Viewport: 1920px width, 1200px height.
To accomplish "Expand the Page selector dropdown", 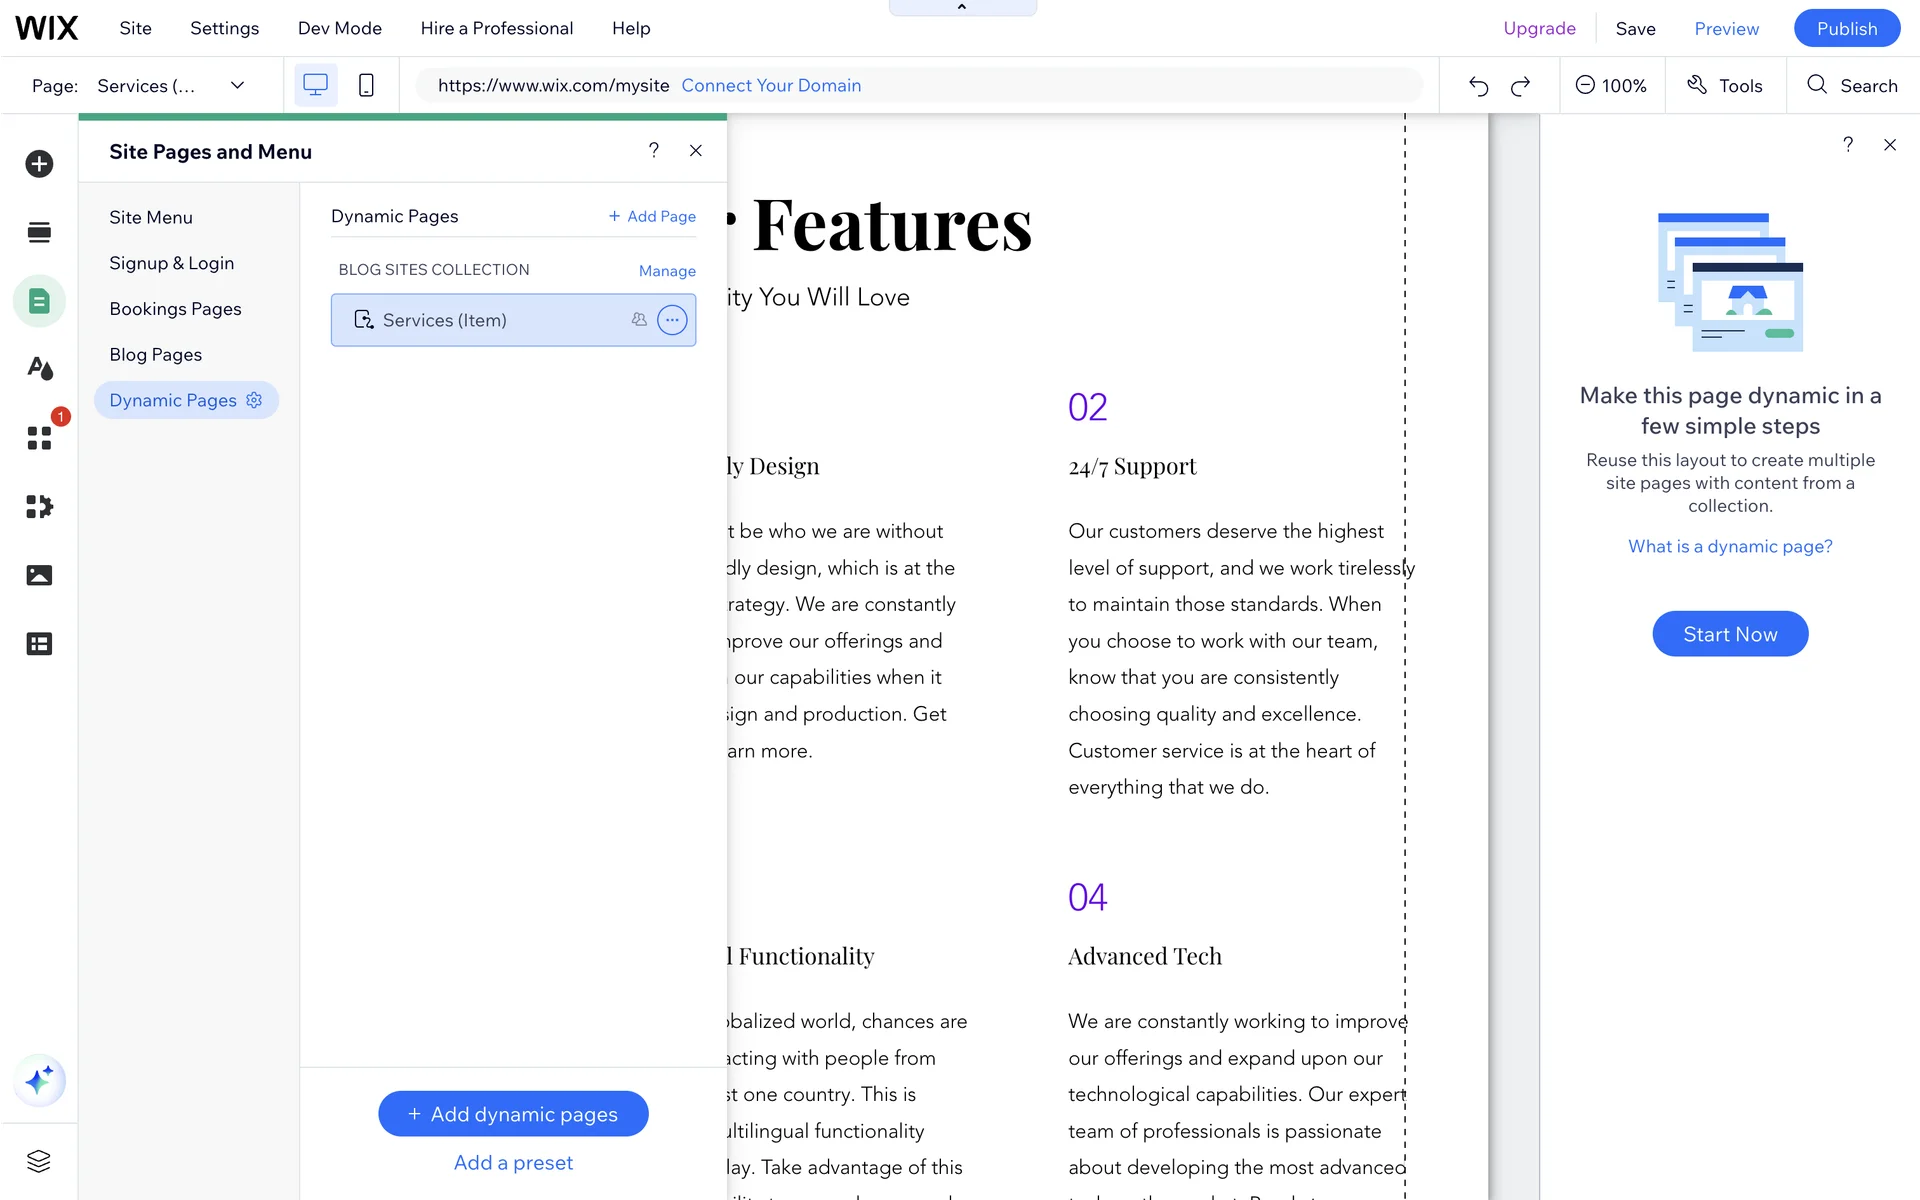I will pyautogui.click(x=237, y=85).
